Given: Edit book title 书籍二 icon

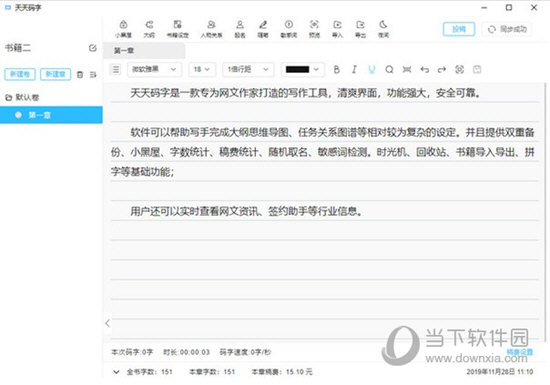Looking at the screenshot, I should point(93,48).
